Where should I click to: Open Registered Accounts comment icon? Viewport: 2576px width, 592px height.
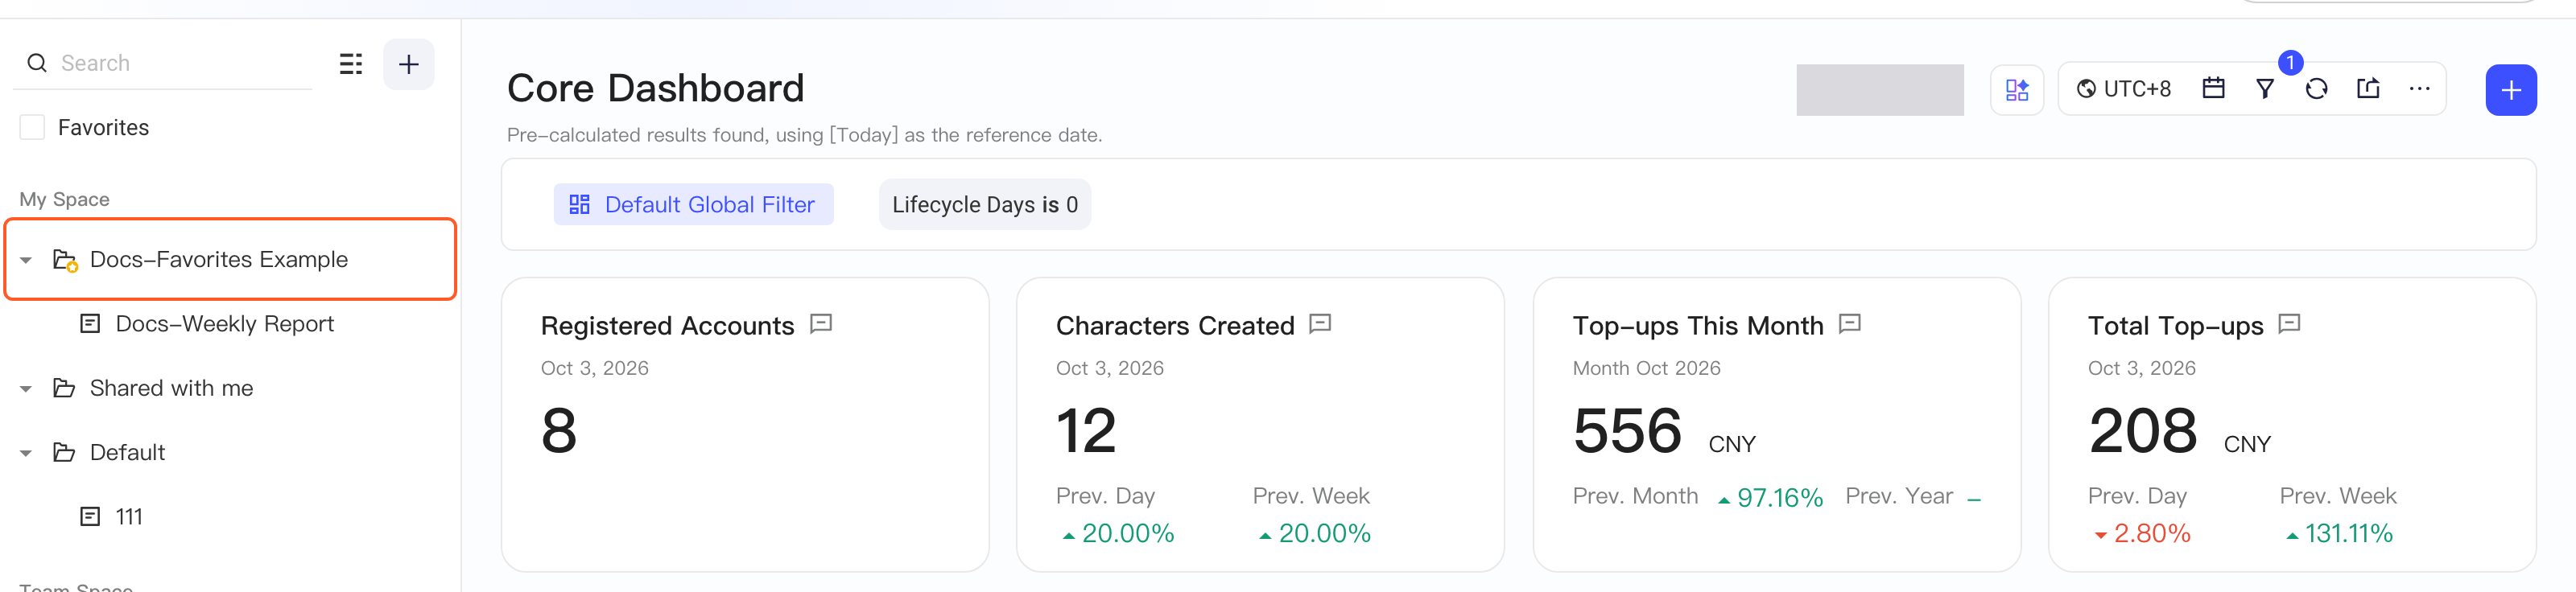coord(821,324)
